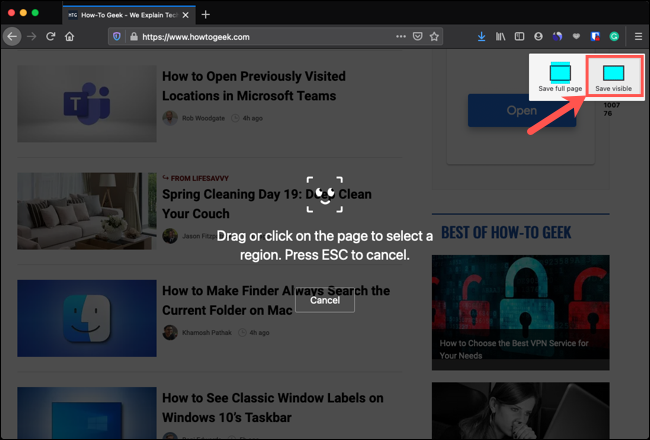Open the Library icon in toolbar
This screenshot has height=440, width=650.
tap(500, 37)
